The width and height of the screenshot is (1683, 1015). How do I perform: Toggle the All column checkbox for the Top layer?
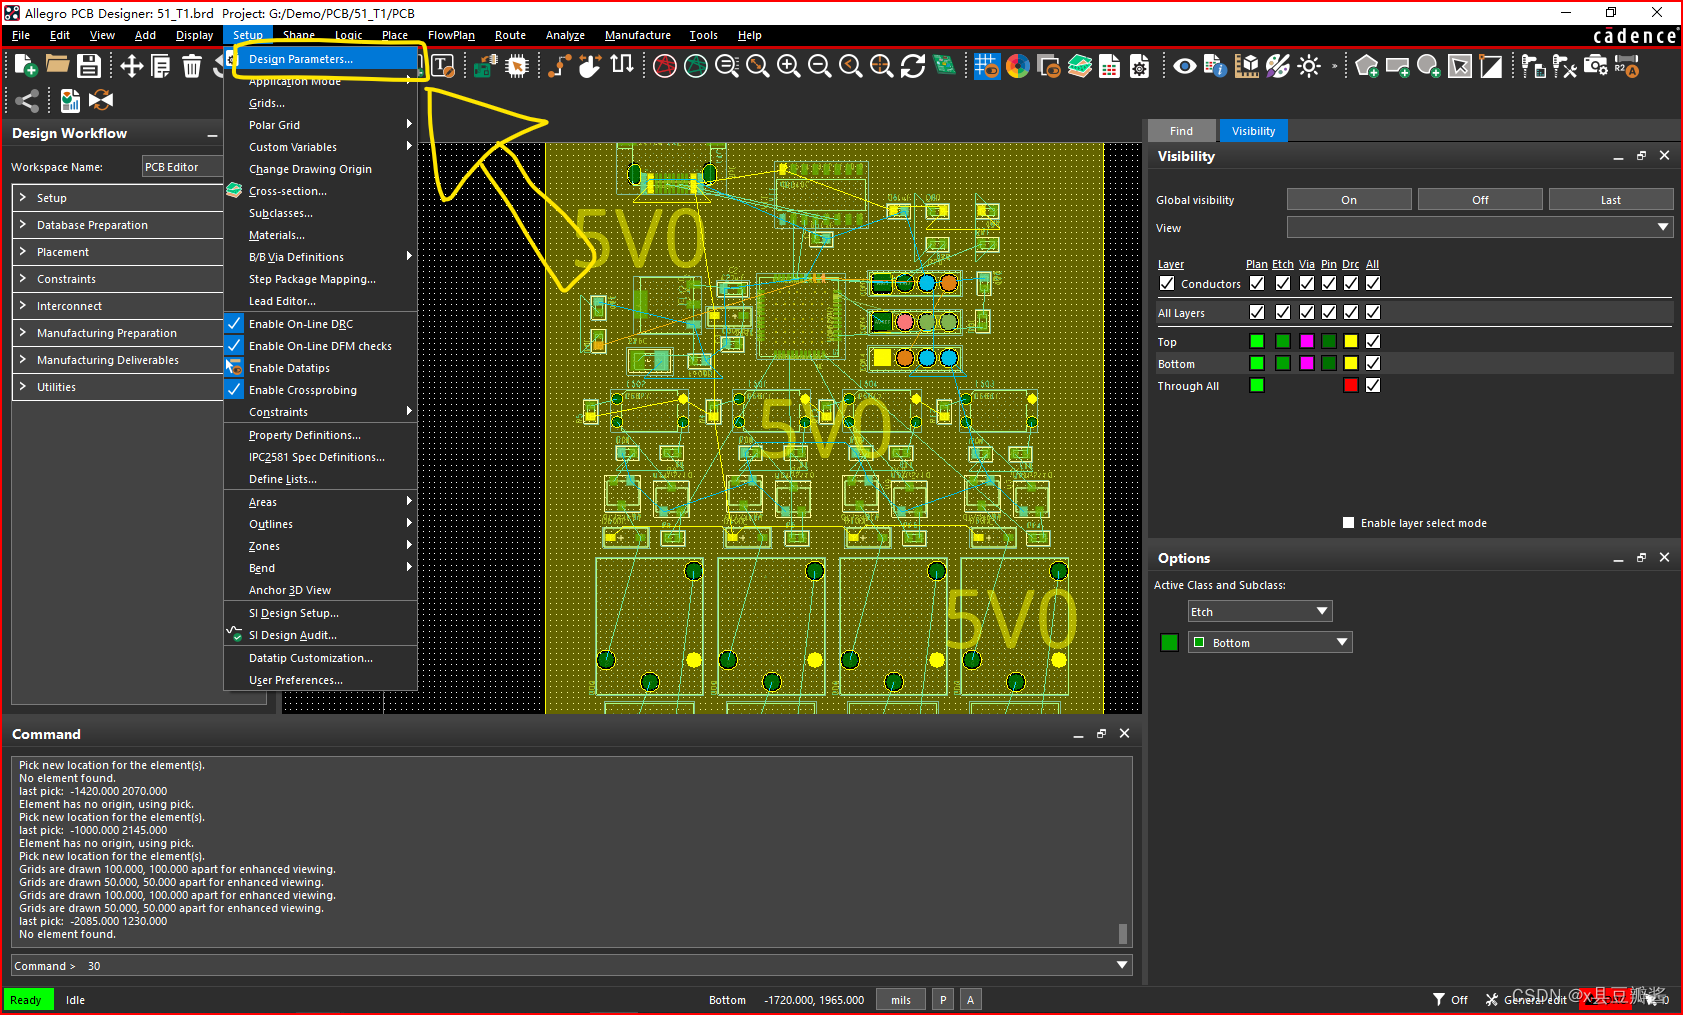point(1373,341)
